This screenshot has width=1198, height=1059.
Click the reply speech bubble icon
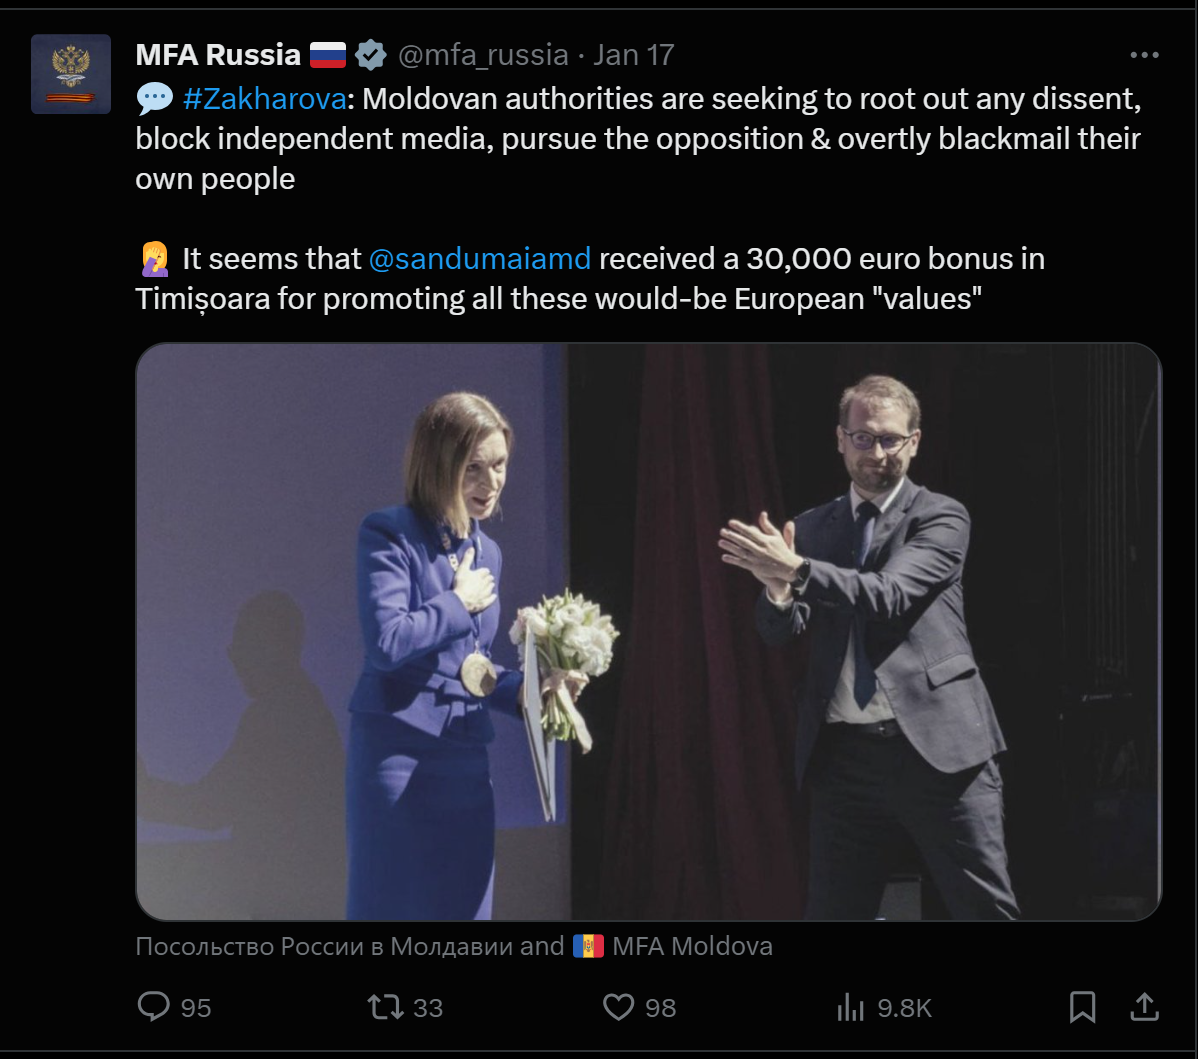pyautogui.click(x=153, y=1006)
